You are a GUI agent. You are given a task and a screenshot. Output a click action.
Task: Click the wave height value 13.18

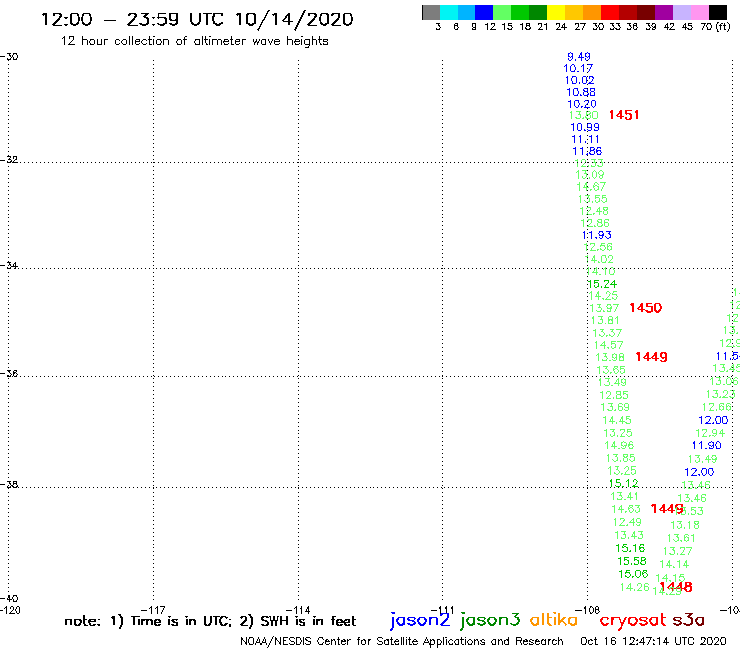685,525
